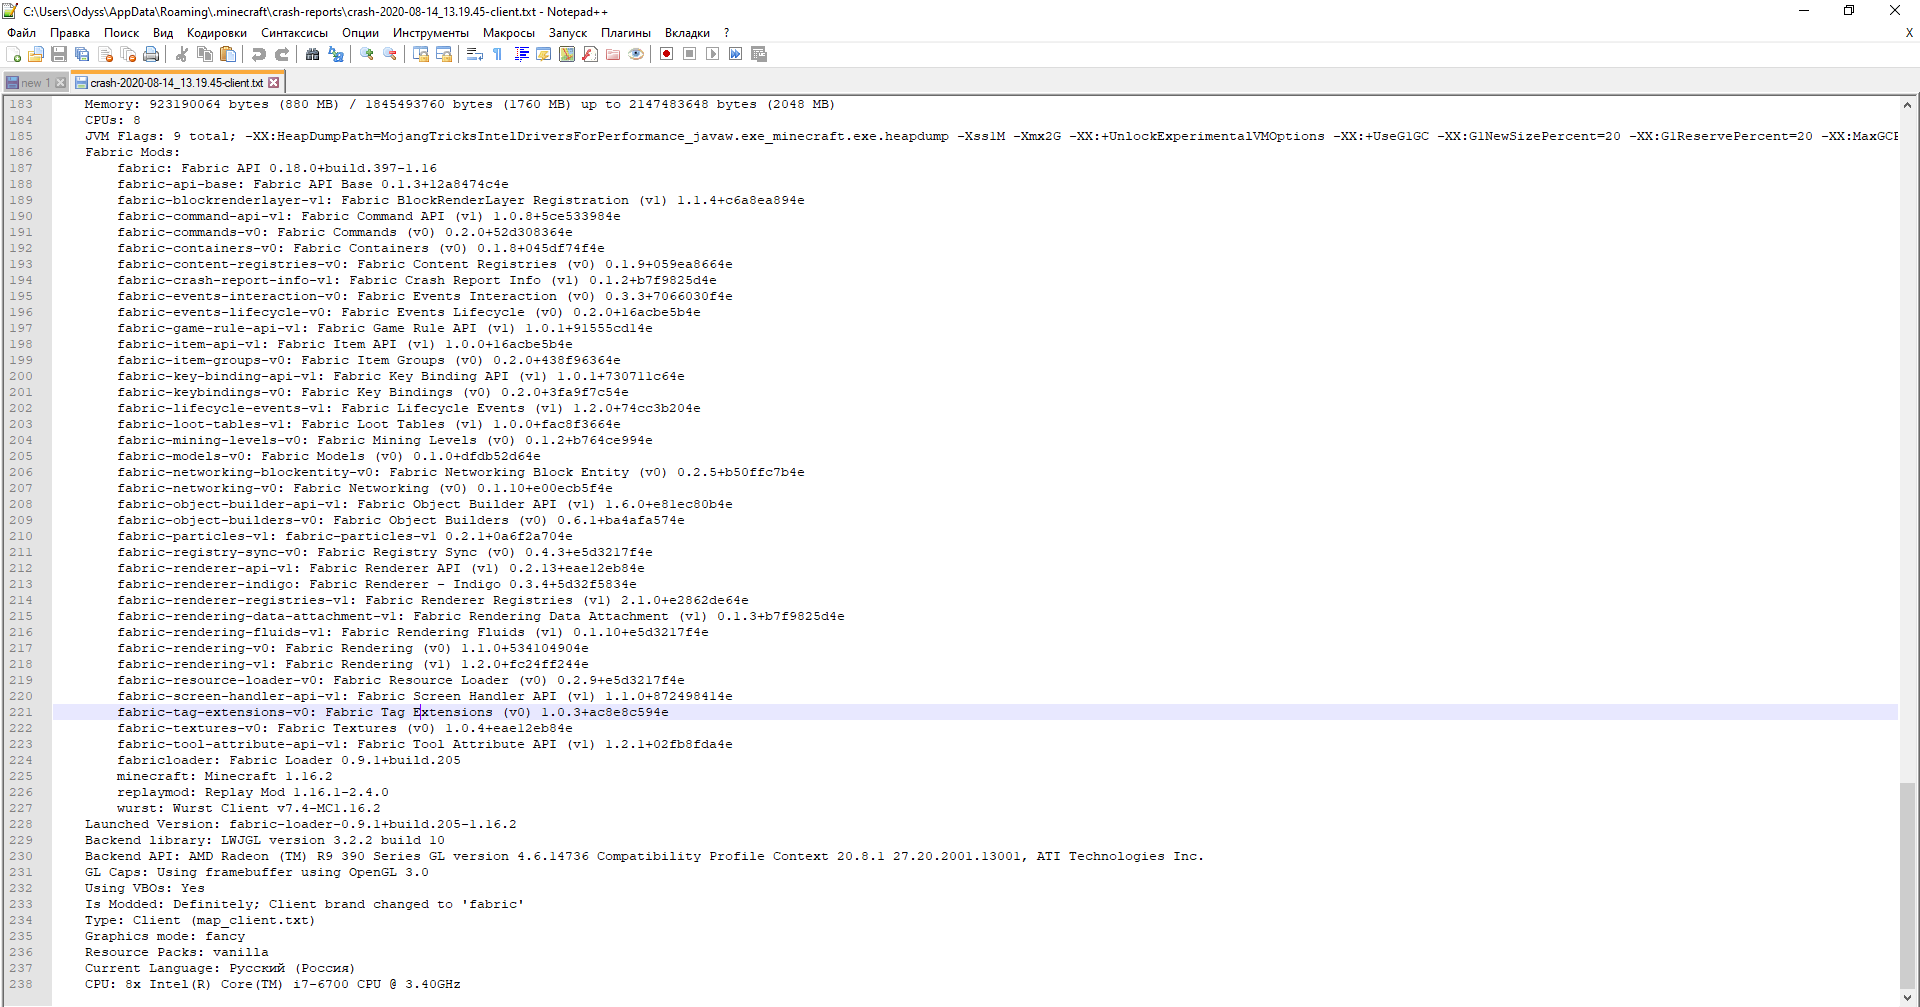Start recording a macro

667,54
